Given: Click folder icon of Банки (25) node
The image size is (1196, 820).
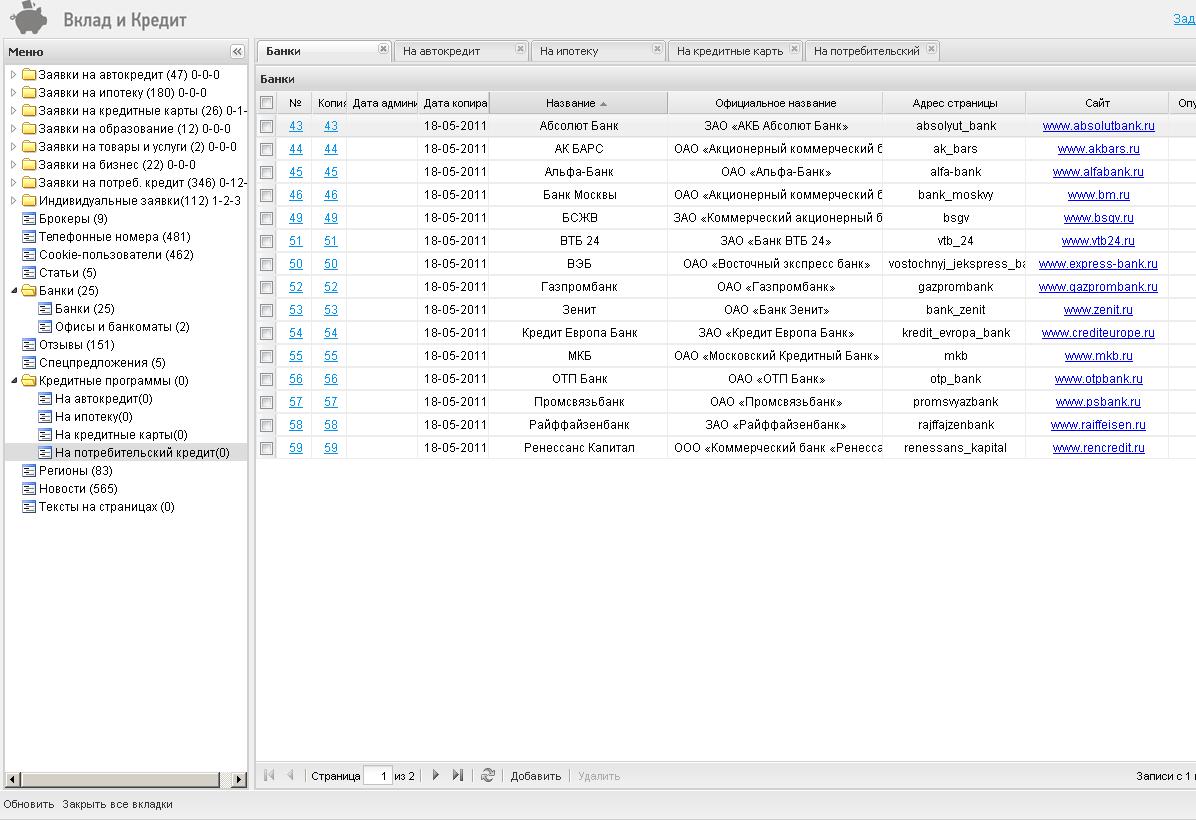Looking at the screenshot, I should pos(29,291).
